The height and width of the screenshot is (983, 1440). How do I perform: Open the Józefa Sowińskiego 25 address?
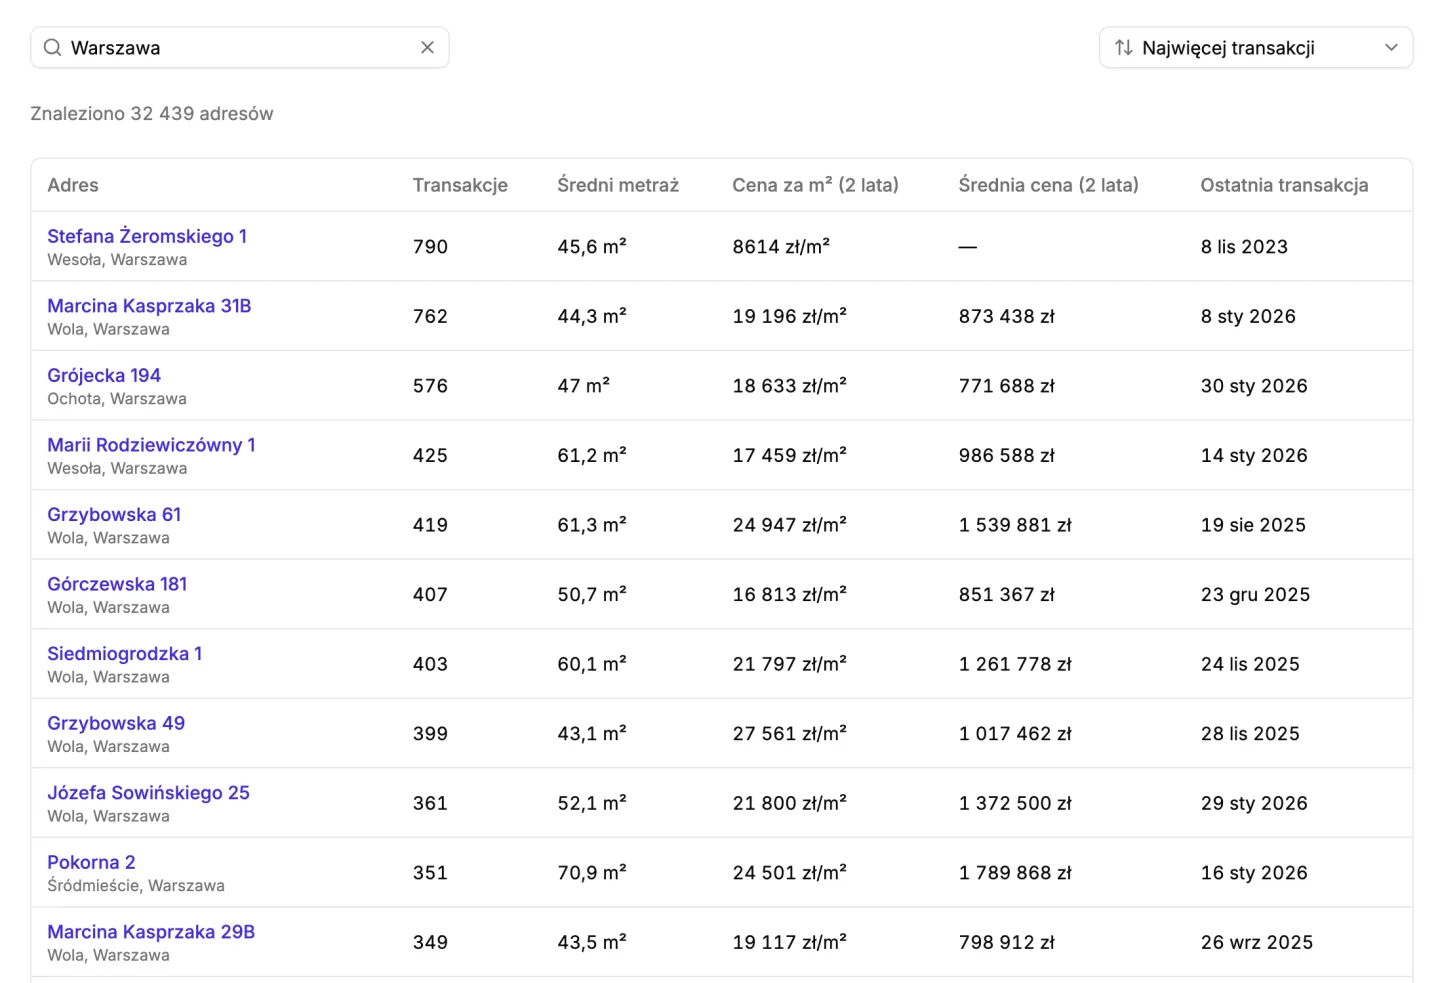148,793
